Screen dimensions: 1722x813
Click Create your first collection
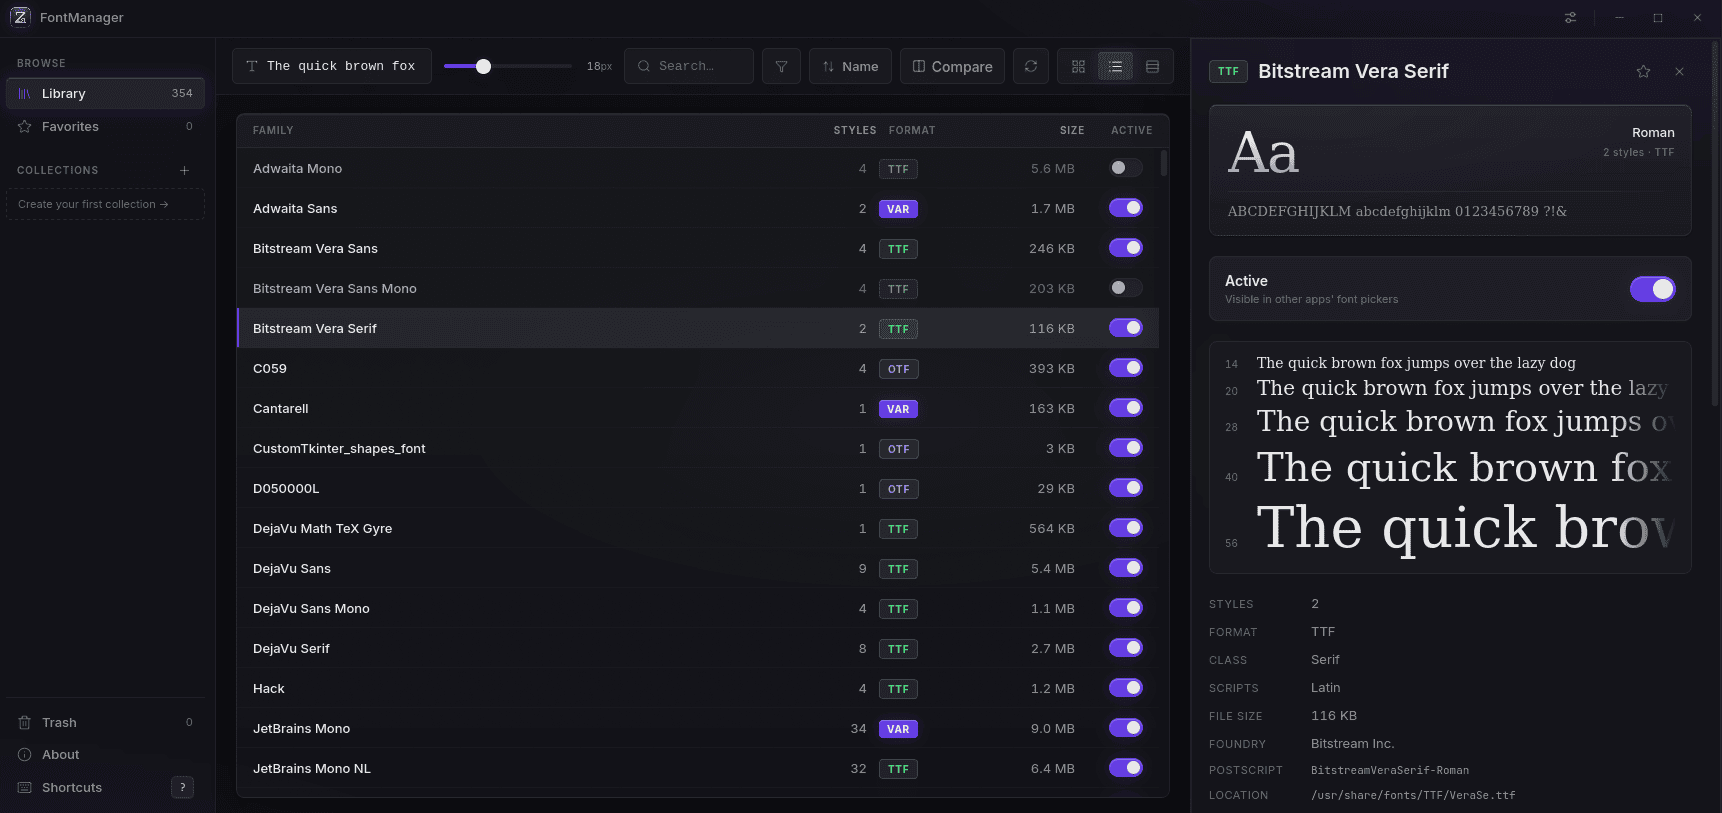[105, 204]
